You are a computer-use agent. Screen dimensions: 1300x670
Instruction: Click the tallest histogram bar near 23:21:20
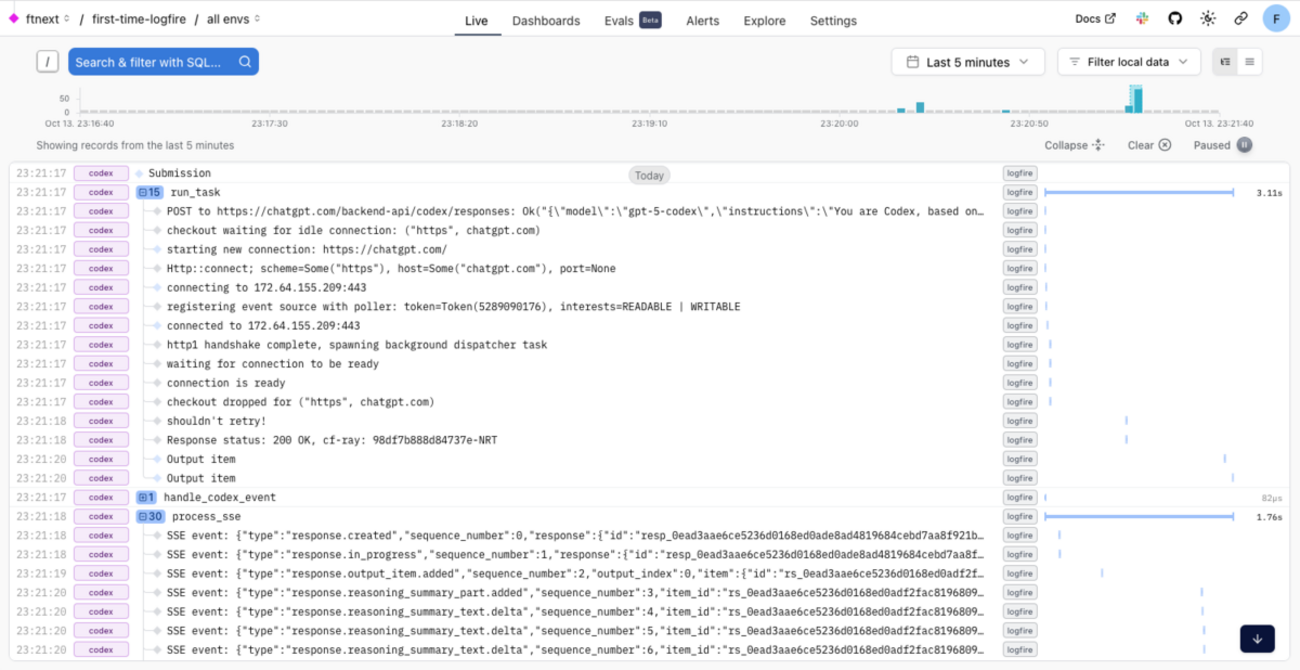tap(1137, 100)
